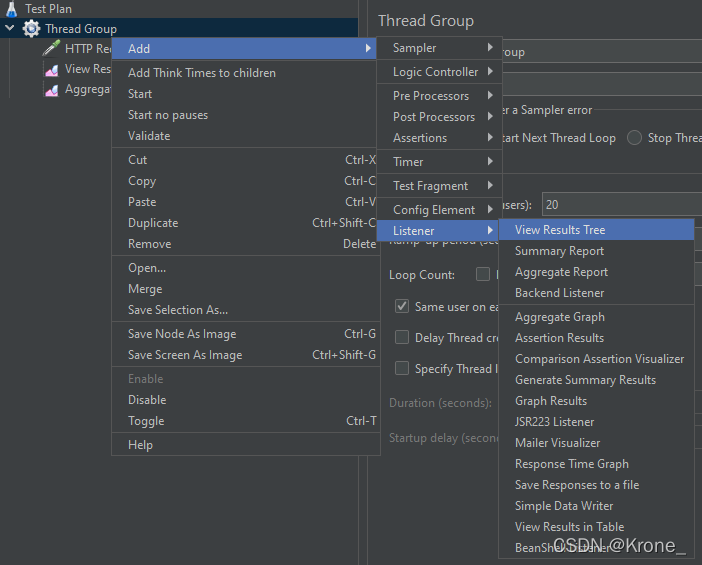Select Cut from the context menu
The height and width of the screenshot is (565, 702).
[244, 160]
